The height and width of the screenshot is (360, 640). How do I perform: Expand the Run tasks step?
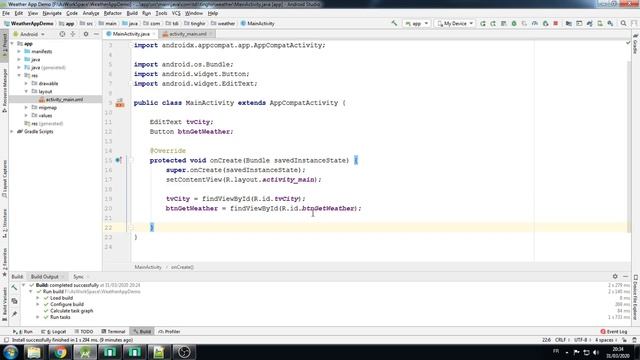tap(38, 317)
